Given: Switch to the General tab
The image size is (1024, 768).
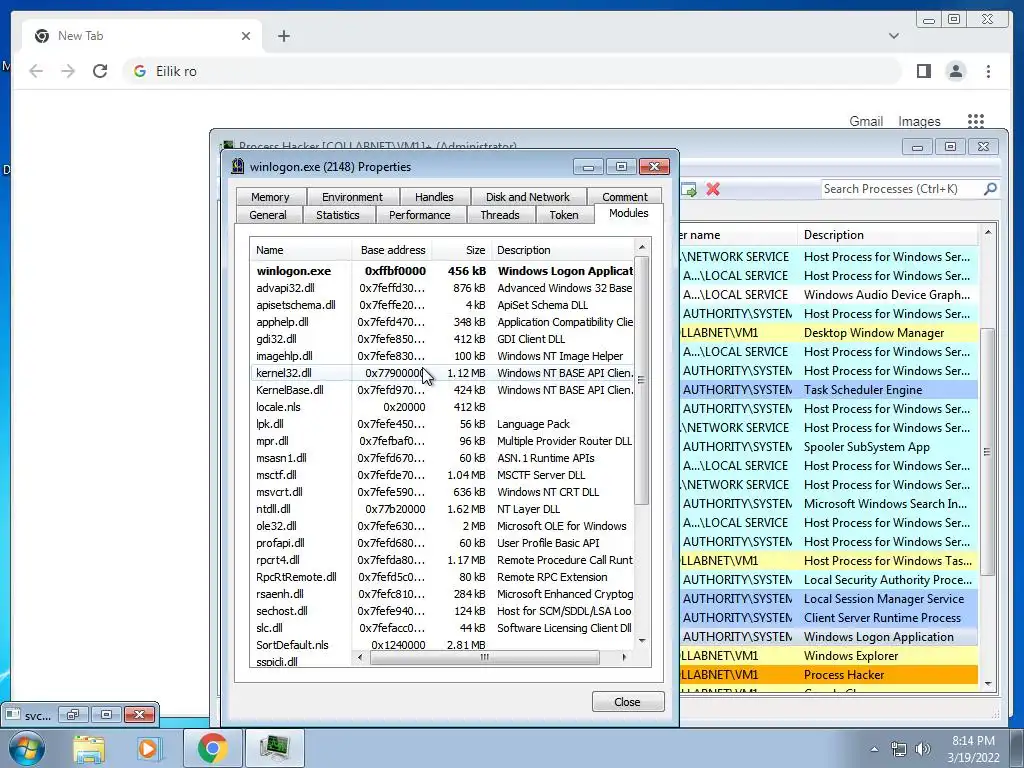Looking at the screenshot, I should (268, 215).
